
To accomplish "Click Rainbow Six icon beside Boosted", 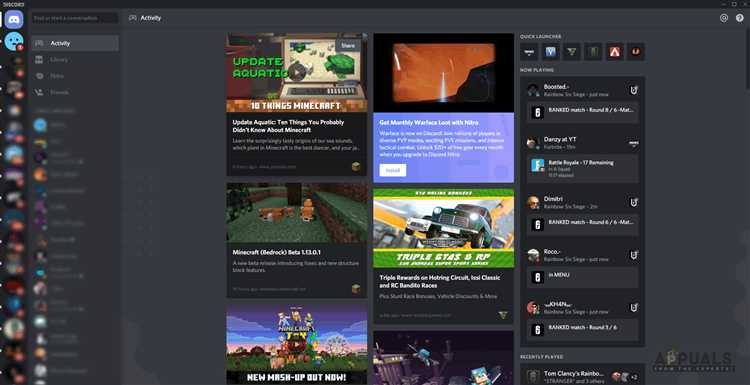I will pyautogui.click(x=634, y=90).
